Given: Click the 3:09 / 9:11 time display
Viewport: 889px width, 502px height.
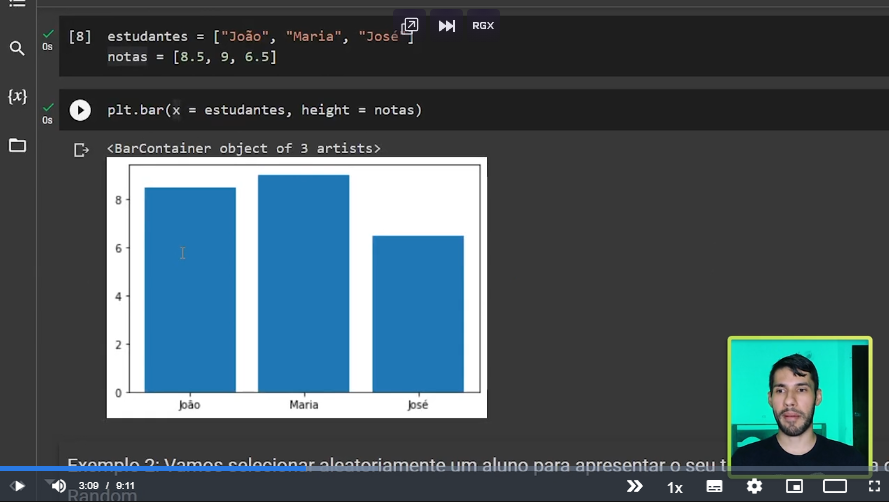Looking at the screenshot, I should click(107, 486).
